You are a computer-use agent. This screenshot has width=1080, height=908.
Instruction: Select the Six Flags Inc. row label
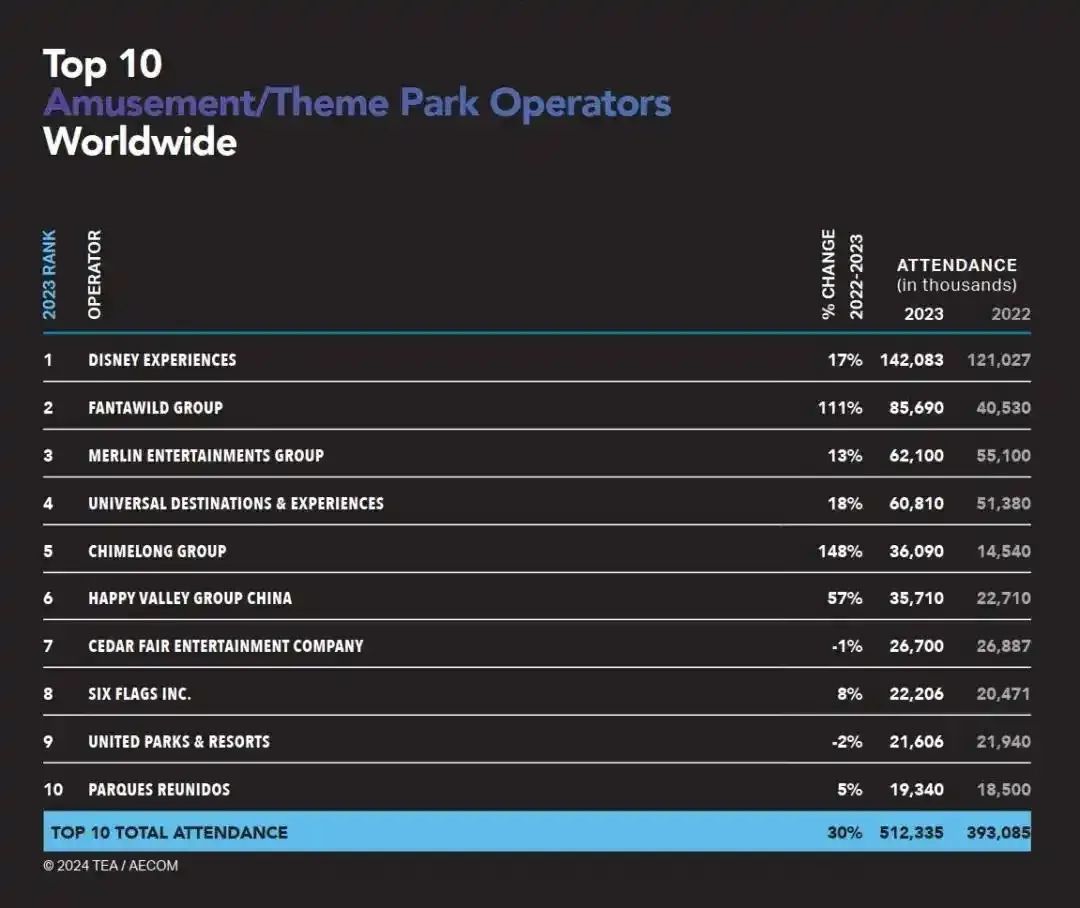click(x=139, y=694)
